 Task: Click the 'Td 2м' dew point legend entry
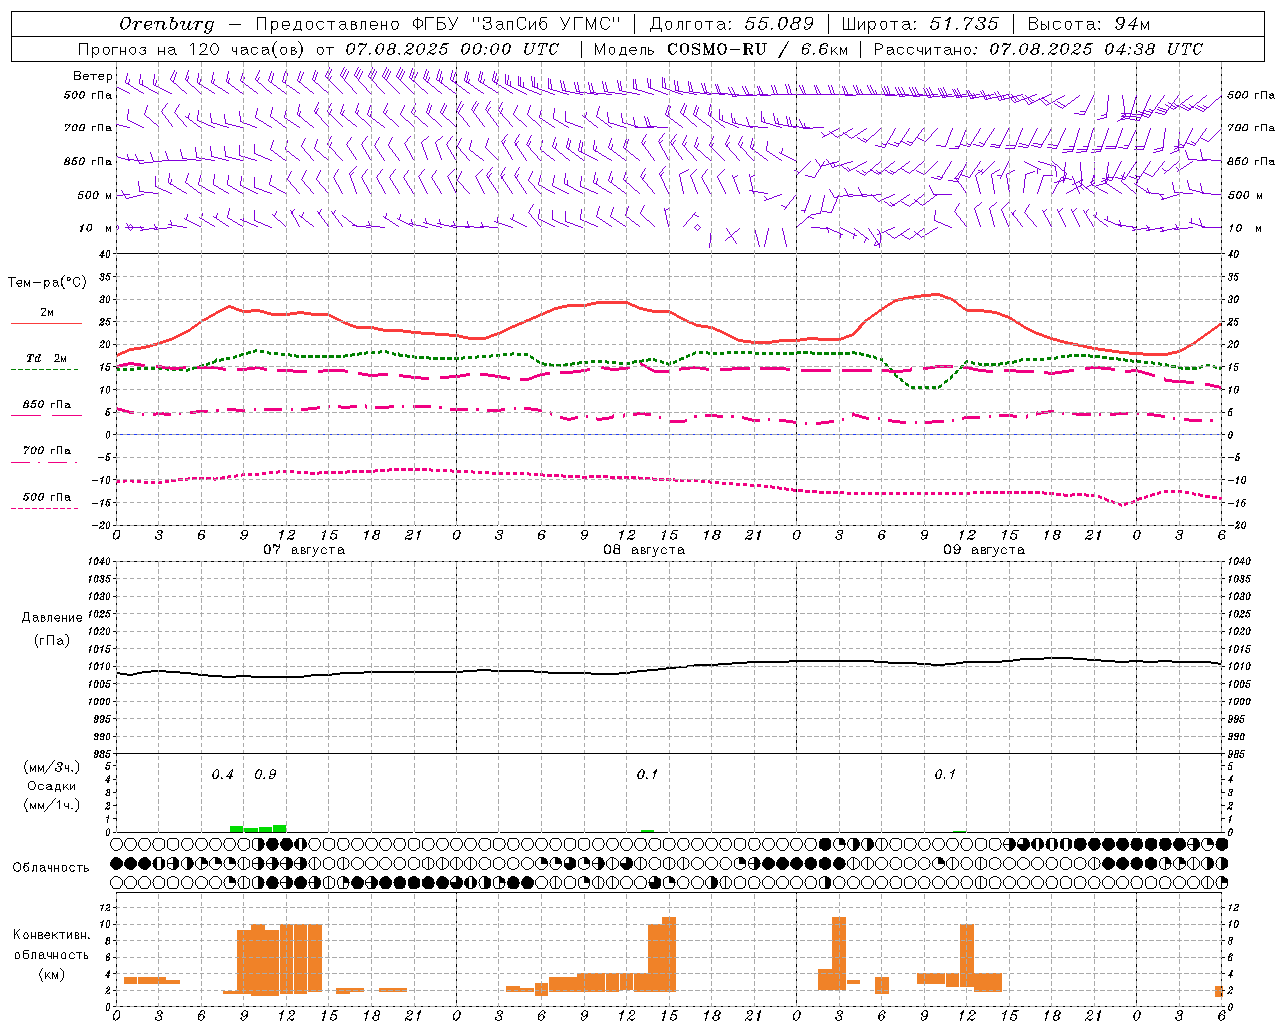47,358
